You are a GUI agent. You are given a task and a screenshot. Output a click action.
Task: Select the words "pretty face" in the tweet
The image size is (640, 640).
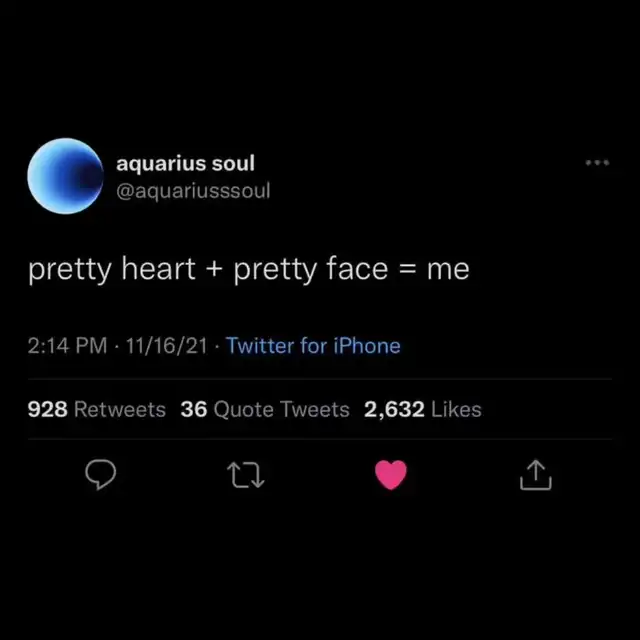click(x=311, y=269)
